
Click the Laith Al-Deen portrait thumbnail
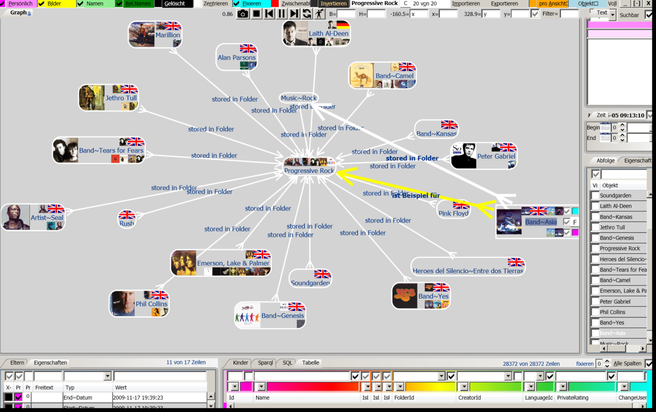pyautogui.click(x=295, y=33)
